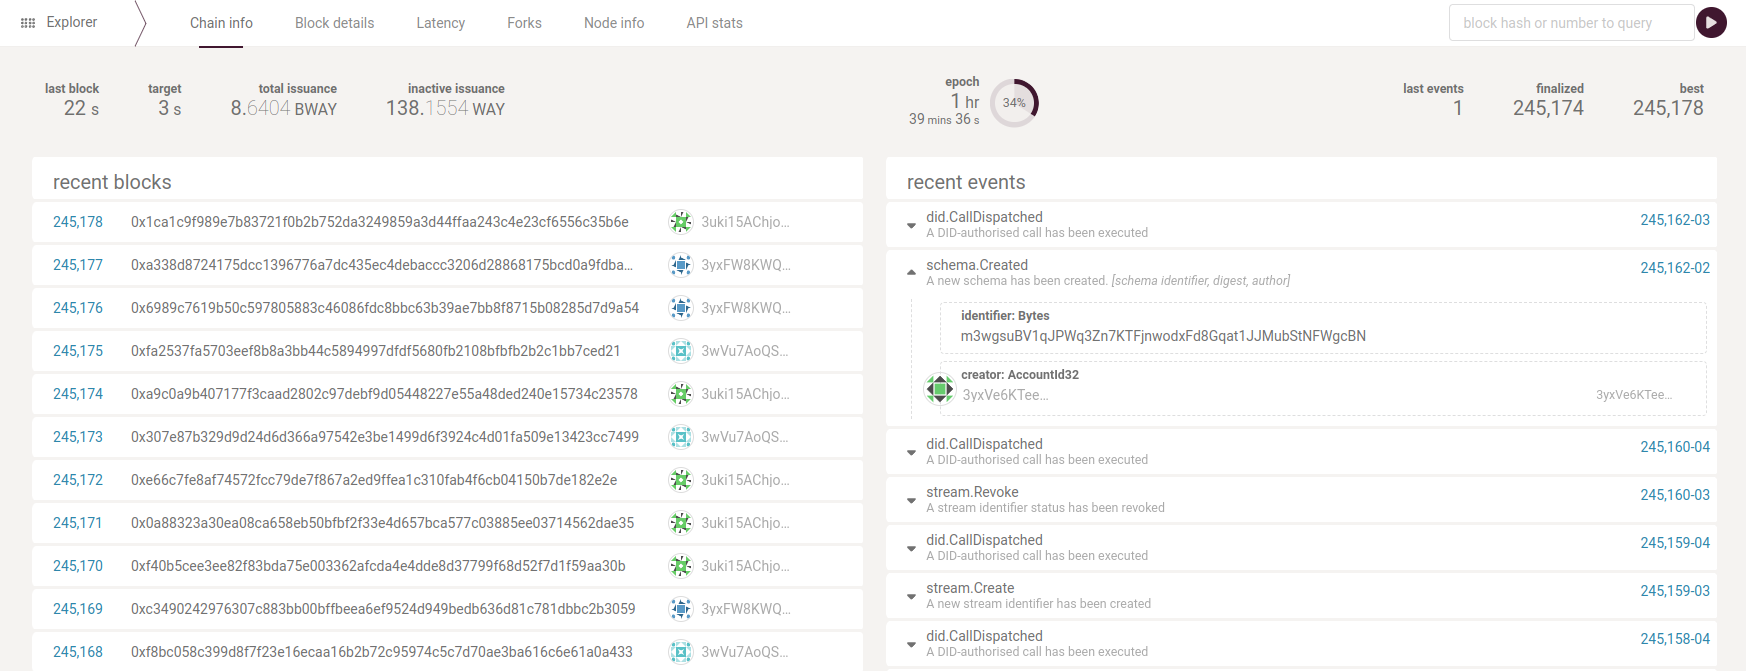Viewport: 1746px width, 671px height.
Task: Collapse the schema.Created event details
Action: tap(911, 272)
